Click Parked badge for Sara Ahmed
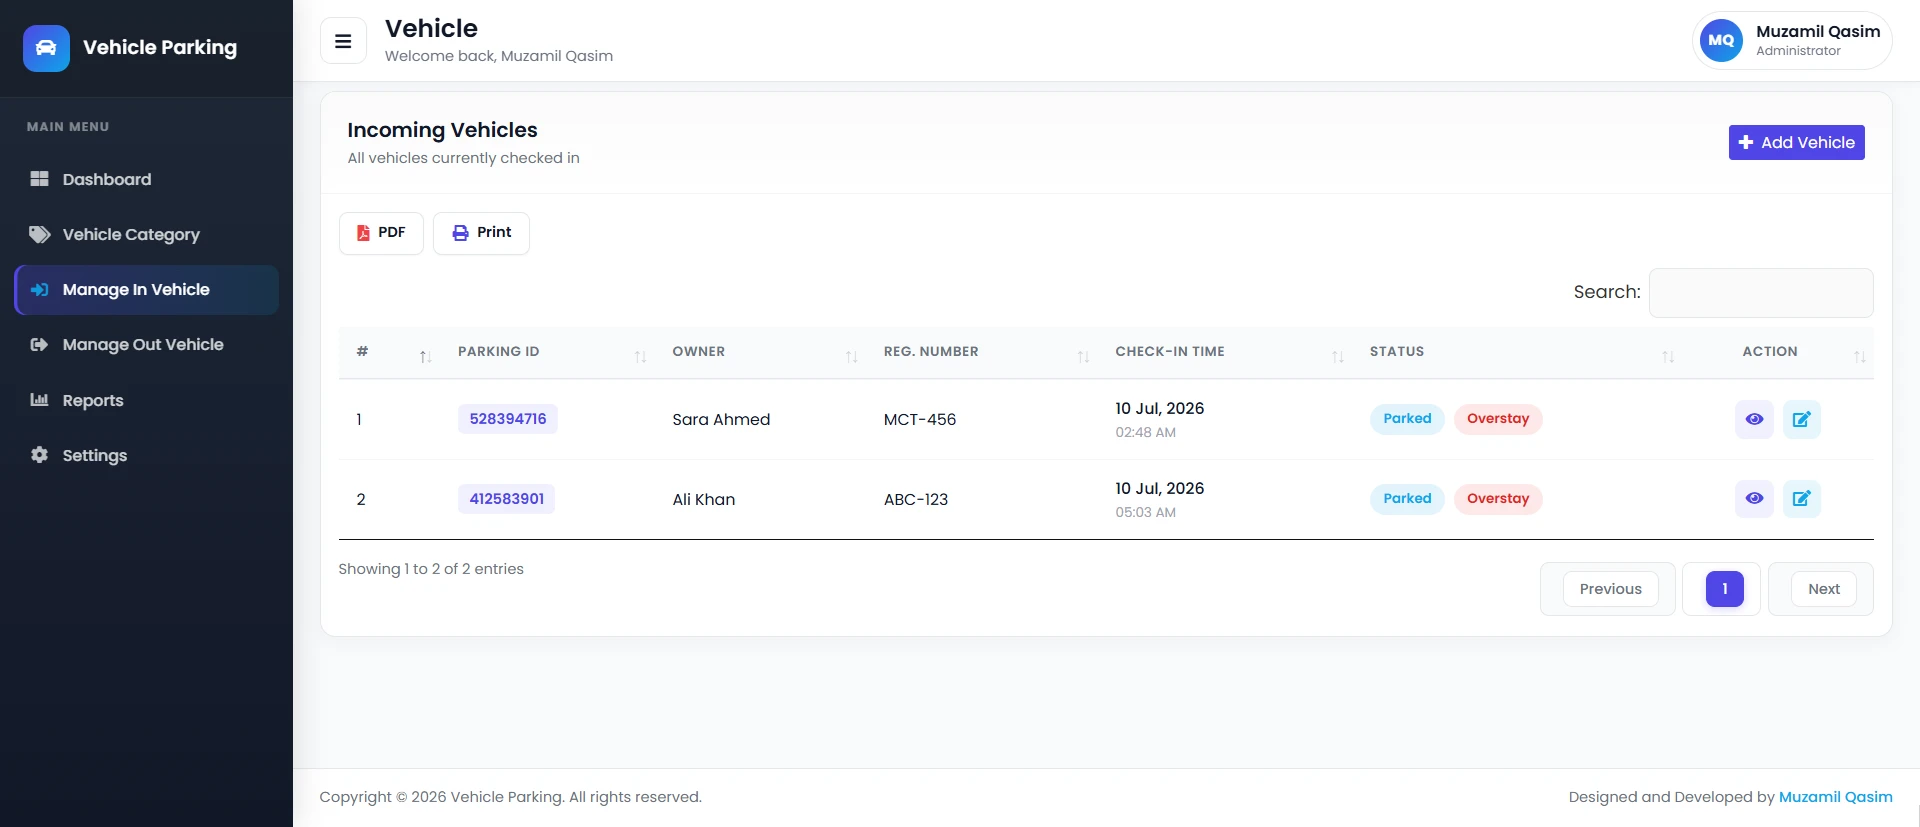 click(x=1407, y=419)
